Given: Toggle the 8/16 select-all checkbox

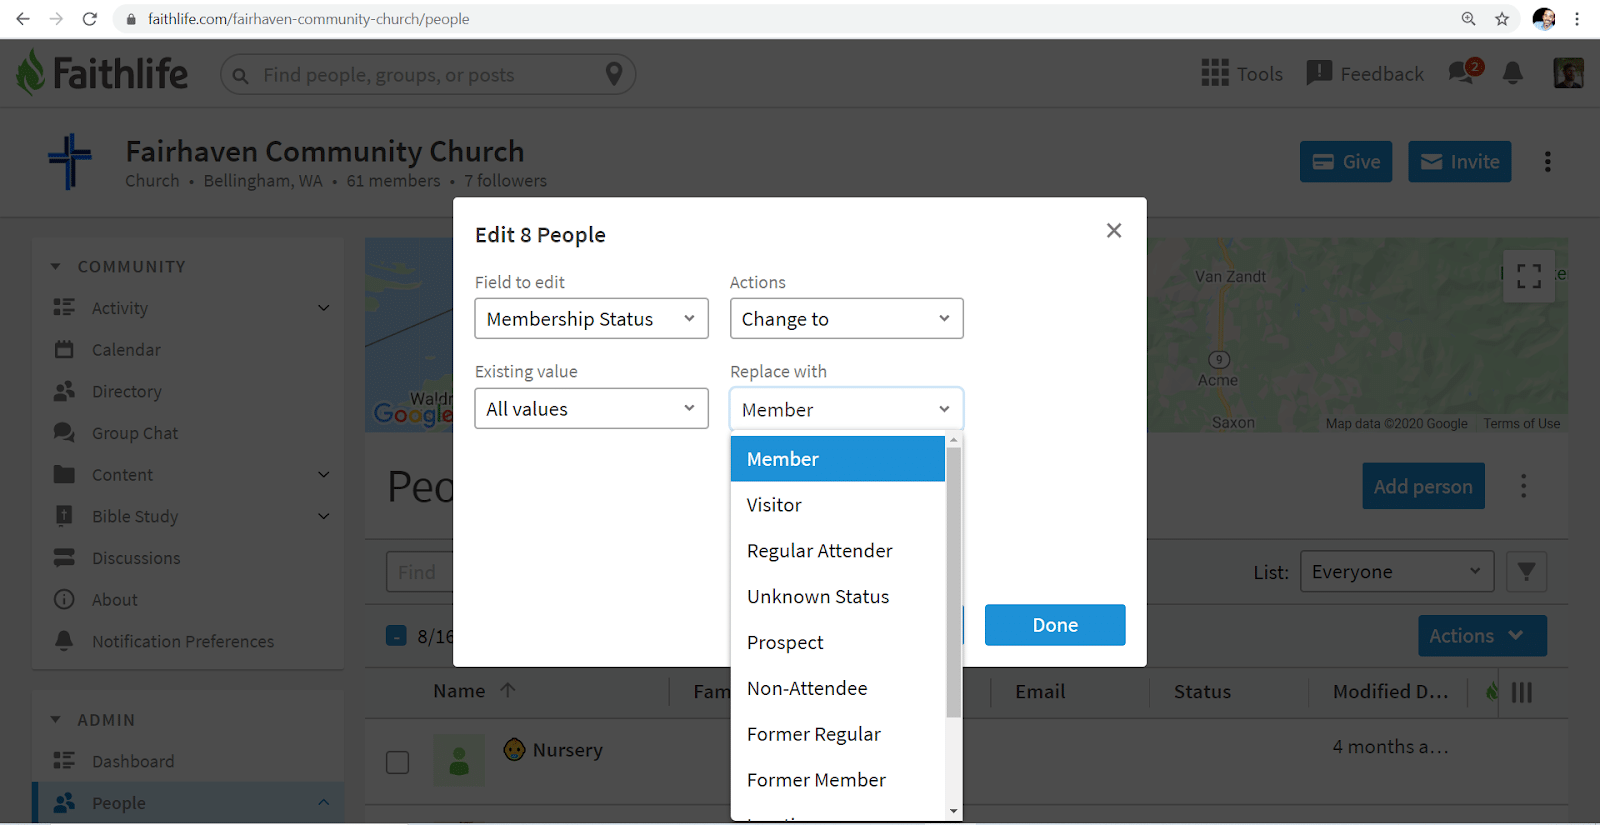Looking at the screenshot, I should (396, 636).
